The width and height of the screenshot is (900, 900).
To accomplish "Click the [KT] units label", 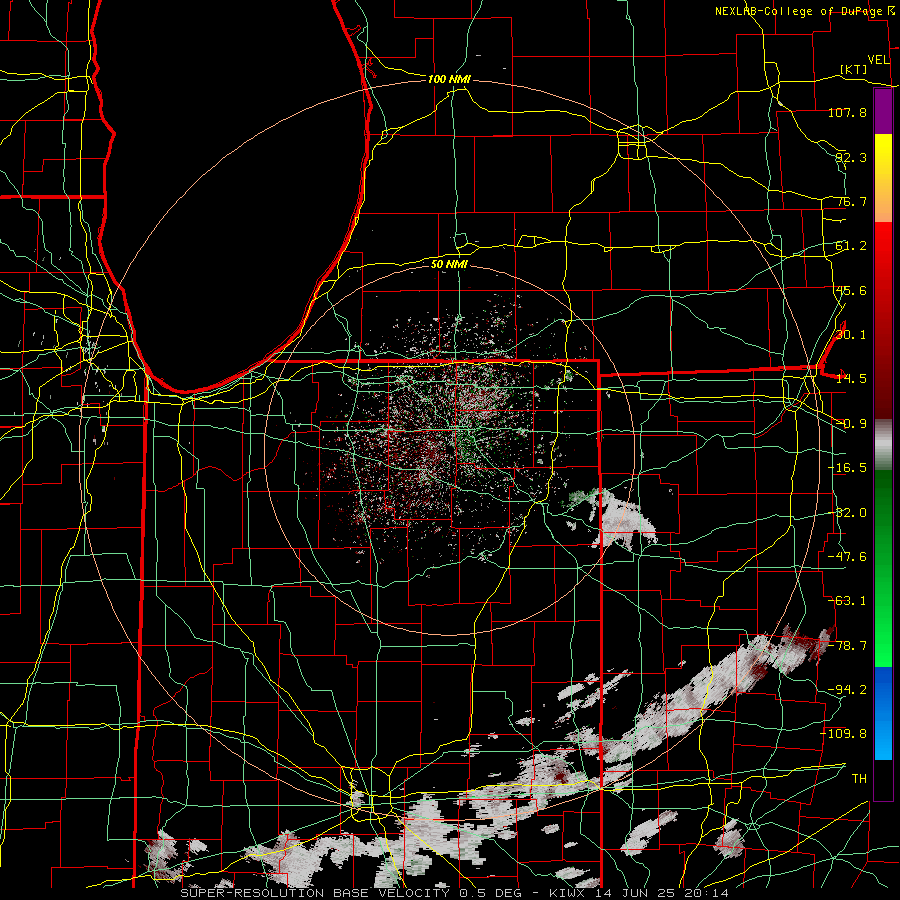I will coord(854,69).
